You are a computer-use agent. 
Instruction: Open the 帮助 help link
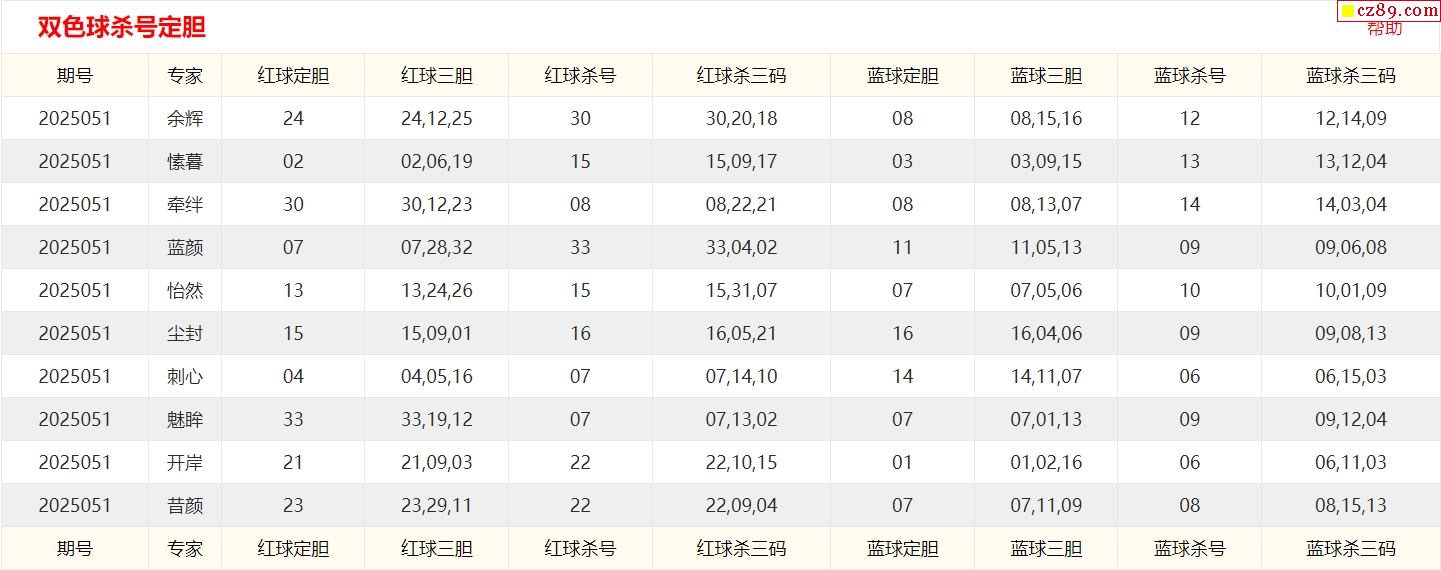point(1385,28)
